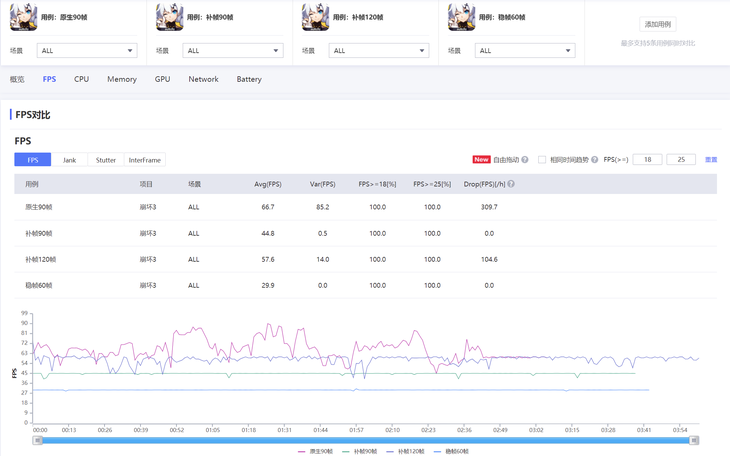Image resolution: width=730 pixels, height=456 pixels.
Task: Open scene dropdown for 原生90帧
Action: [87, 50]
